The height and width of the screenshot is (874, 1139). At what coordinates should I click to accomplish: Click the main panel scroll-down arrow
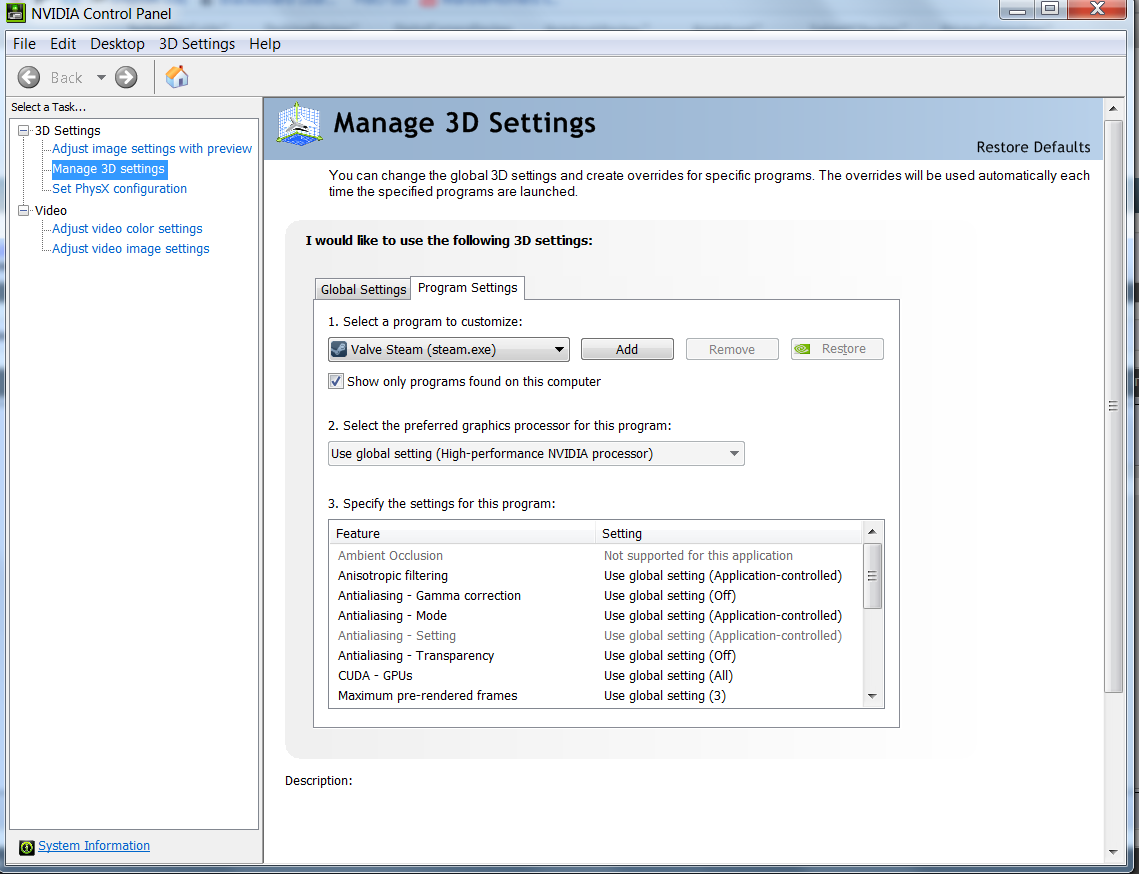click(x=1113, y=852)
